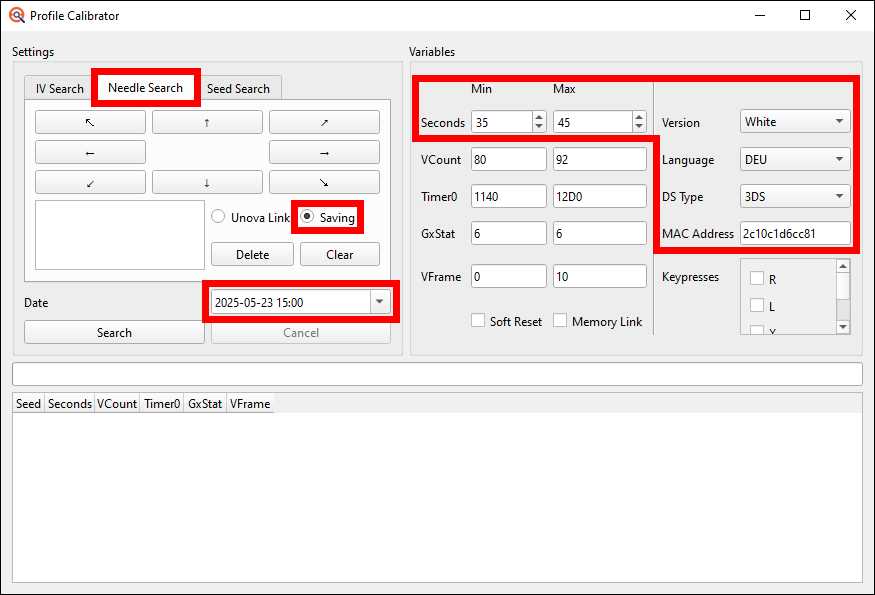Screen dimensions: 875x595
Task: Click the up-right diagonal arrow needle button
Action: [x=323, y=121]
